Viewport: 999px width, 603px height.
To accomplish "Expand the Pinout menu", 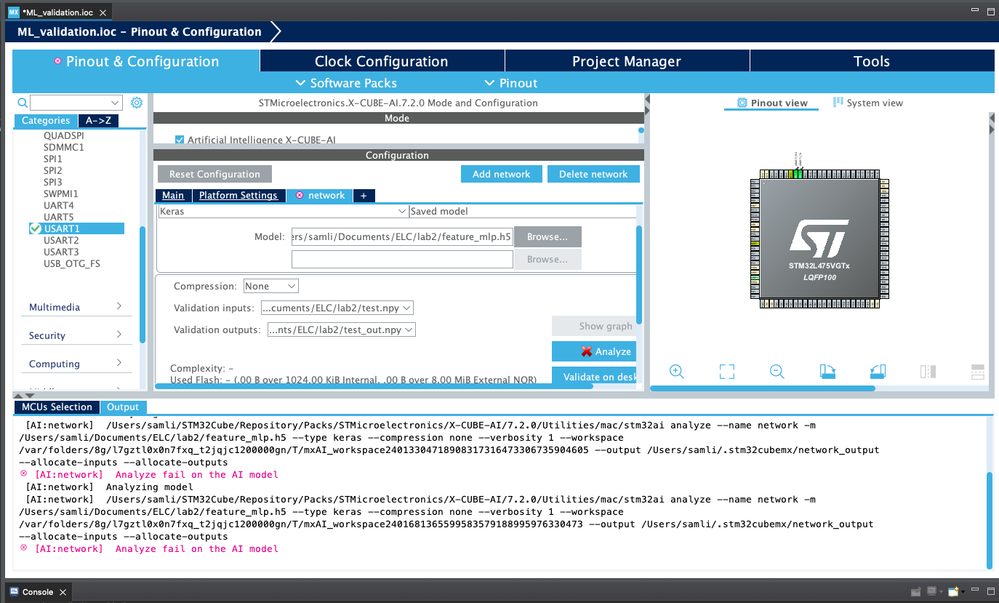I will pos(510,83).
